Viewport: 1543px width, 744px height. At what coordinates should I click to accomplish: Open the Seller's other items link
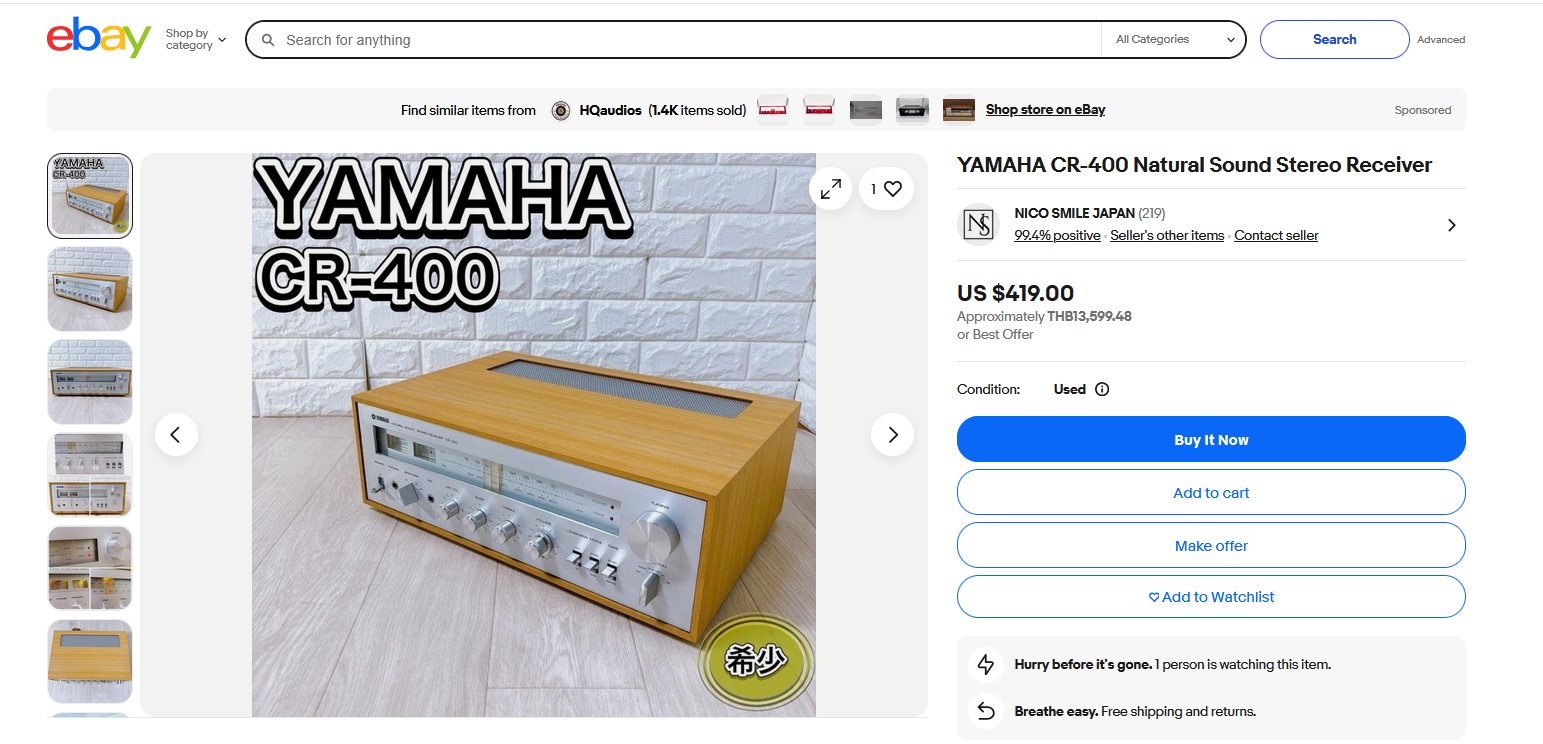[1167, 235]
